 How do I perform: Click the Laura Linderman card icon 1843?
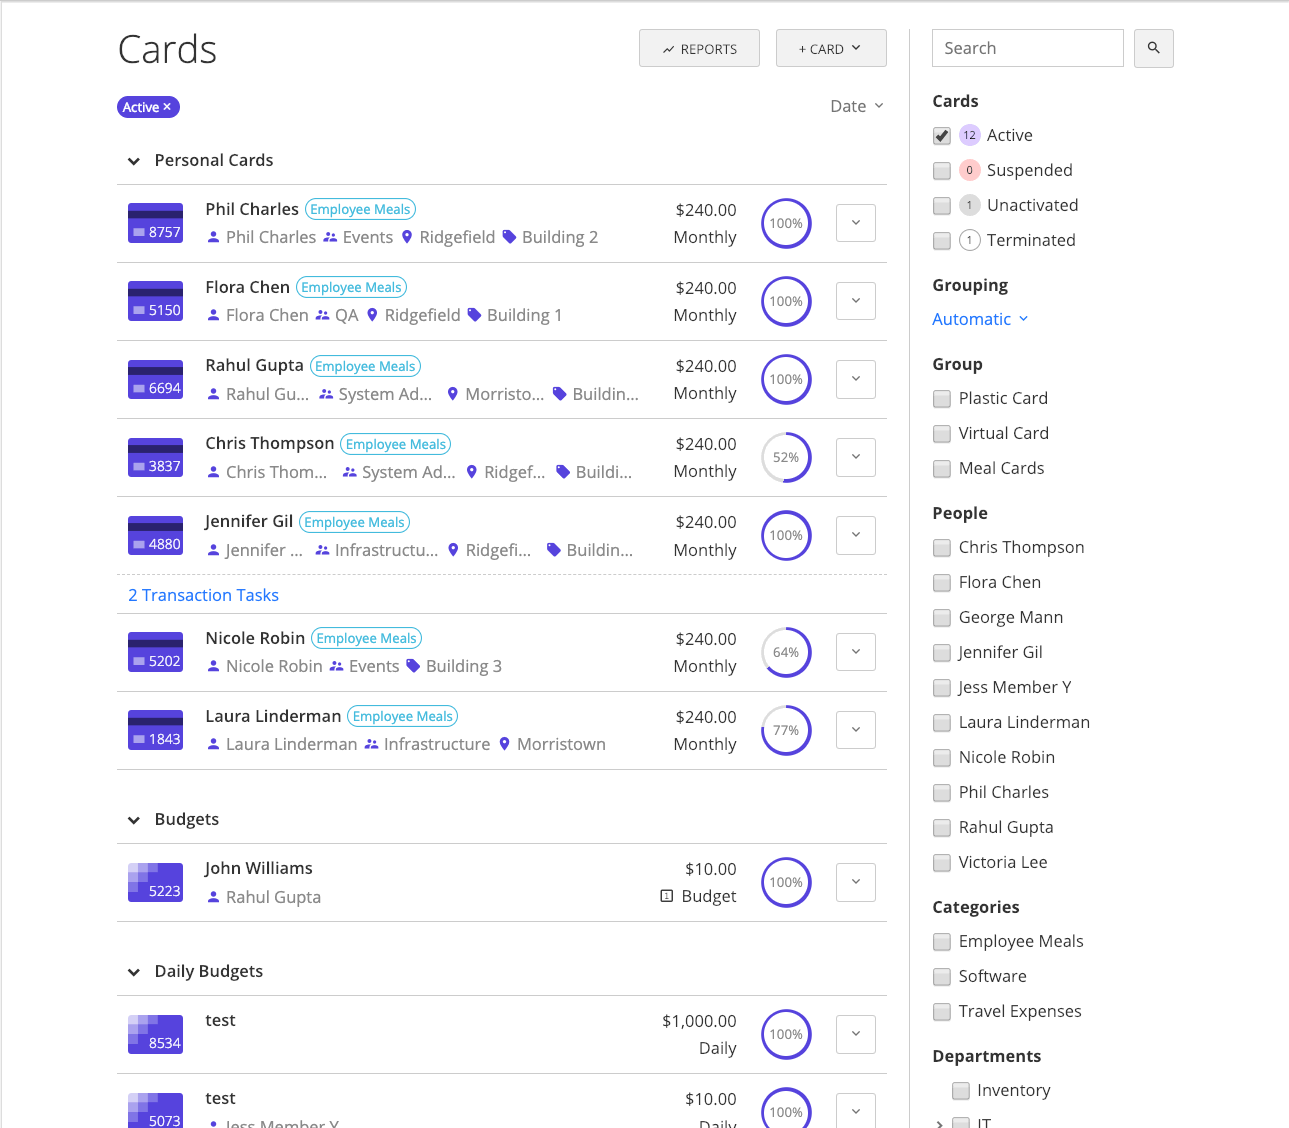[x=155, y=730]
